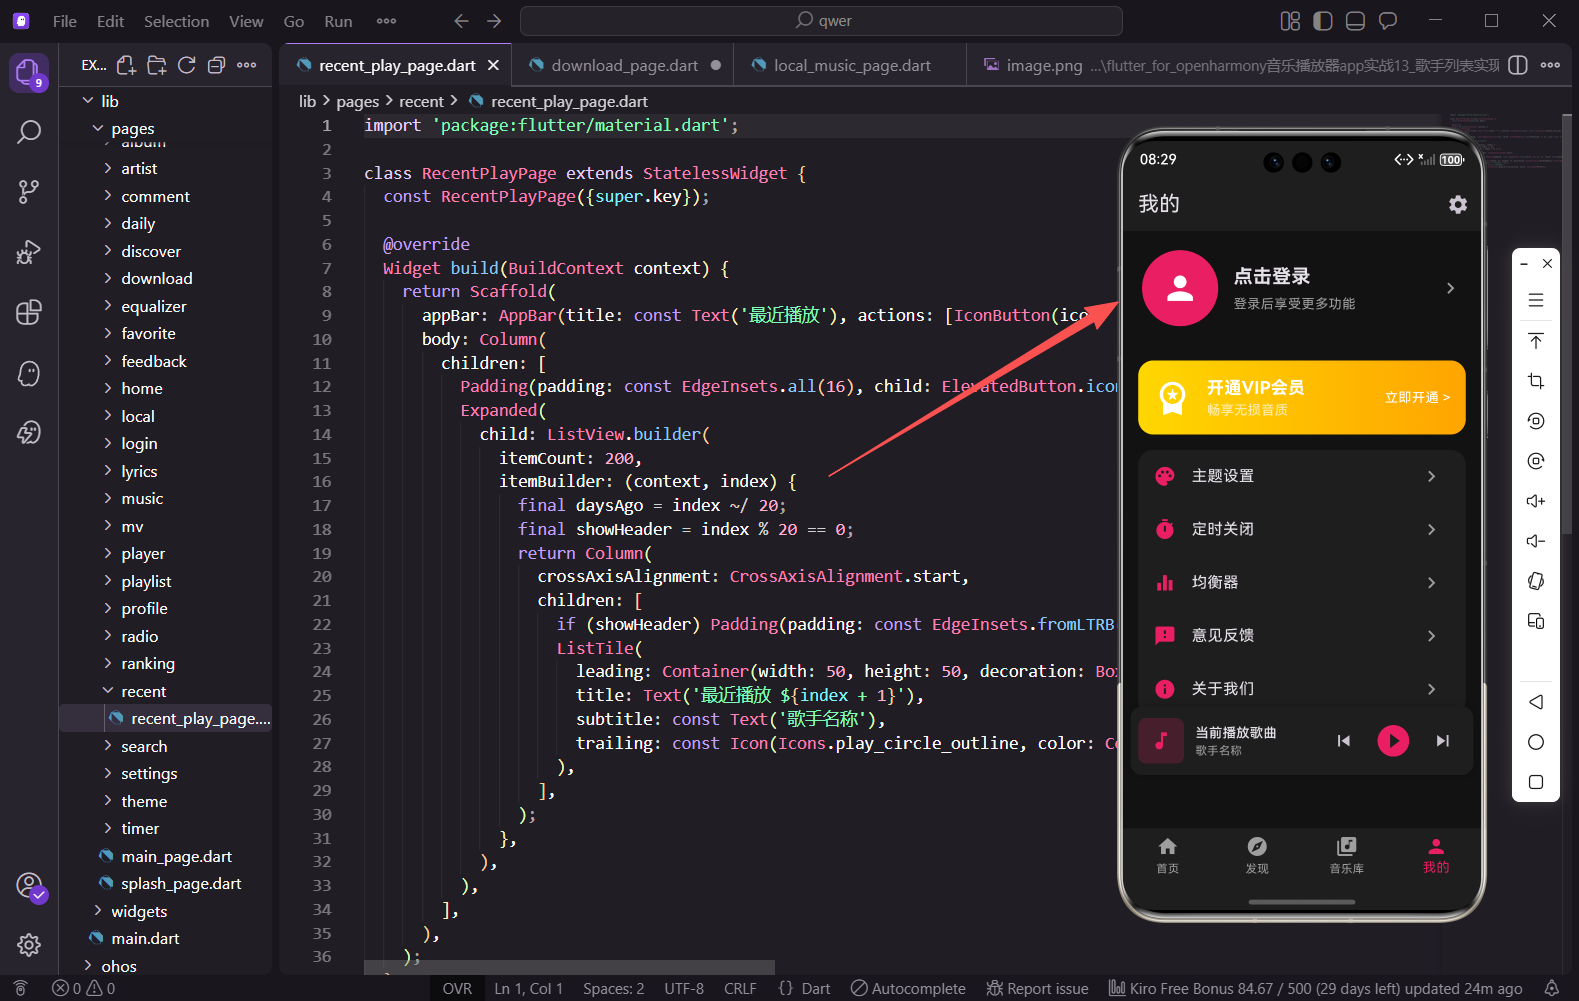The height and width of the screenshot is (1001, 1579).
Task: Select the Discover tab in phone bottom navigation
Action: [x=1257, y=856]
